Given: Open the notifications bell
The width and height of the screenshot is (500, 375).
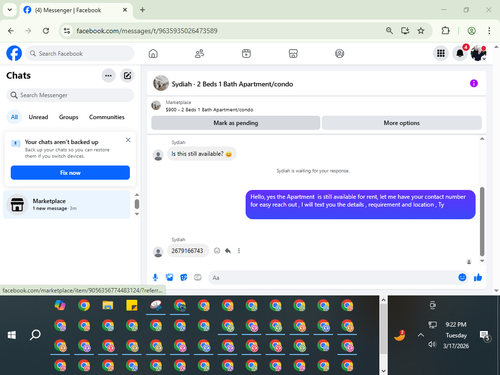Looking at the screenshot, I should click(x=460, y=53).
